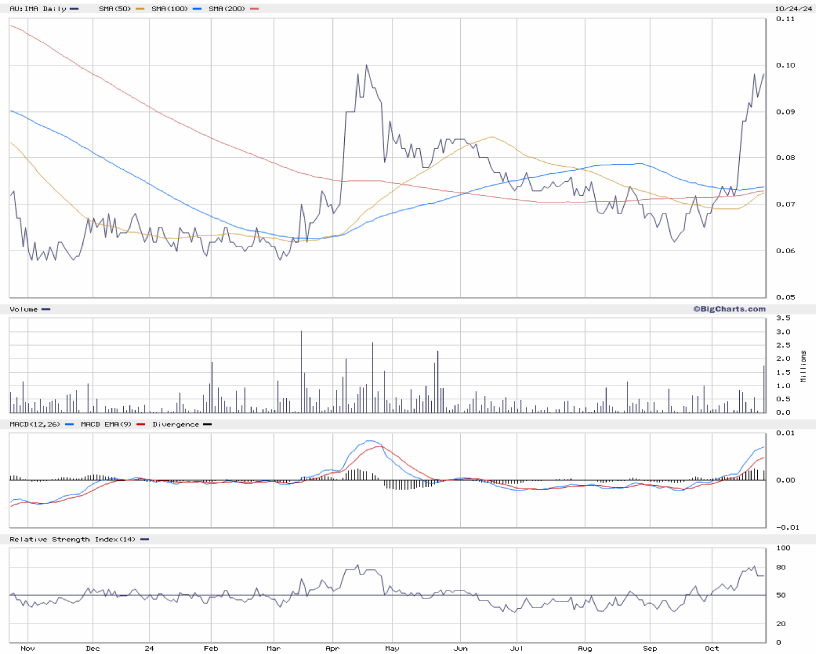Select the AU:IMA Daily chart title
Image resolution: width=816 pixels, height=654 pixels.
tap(37, 8)
